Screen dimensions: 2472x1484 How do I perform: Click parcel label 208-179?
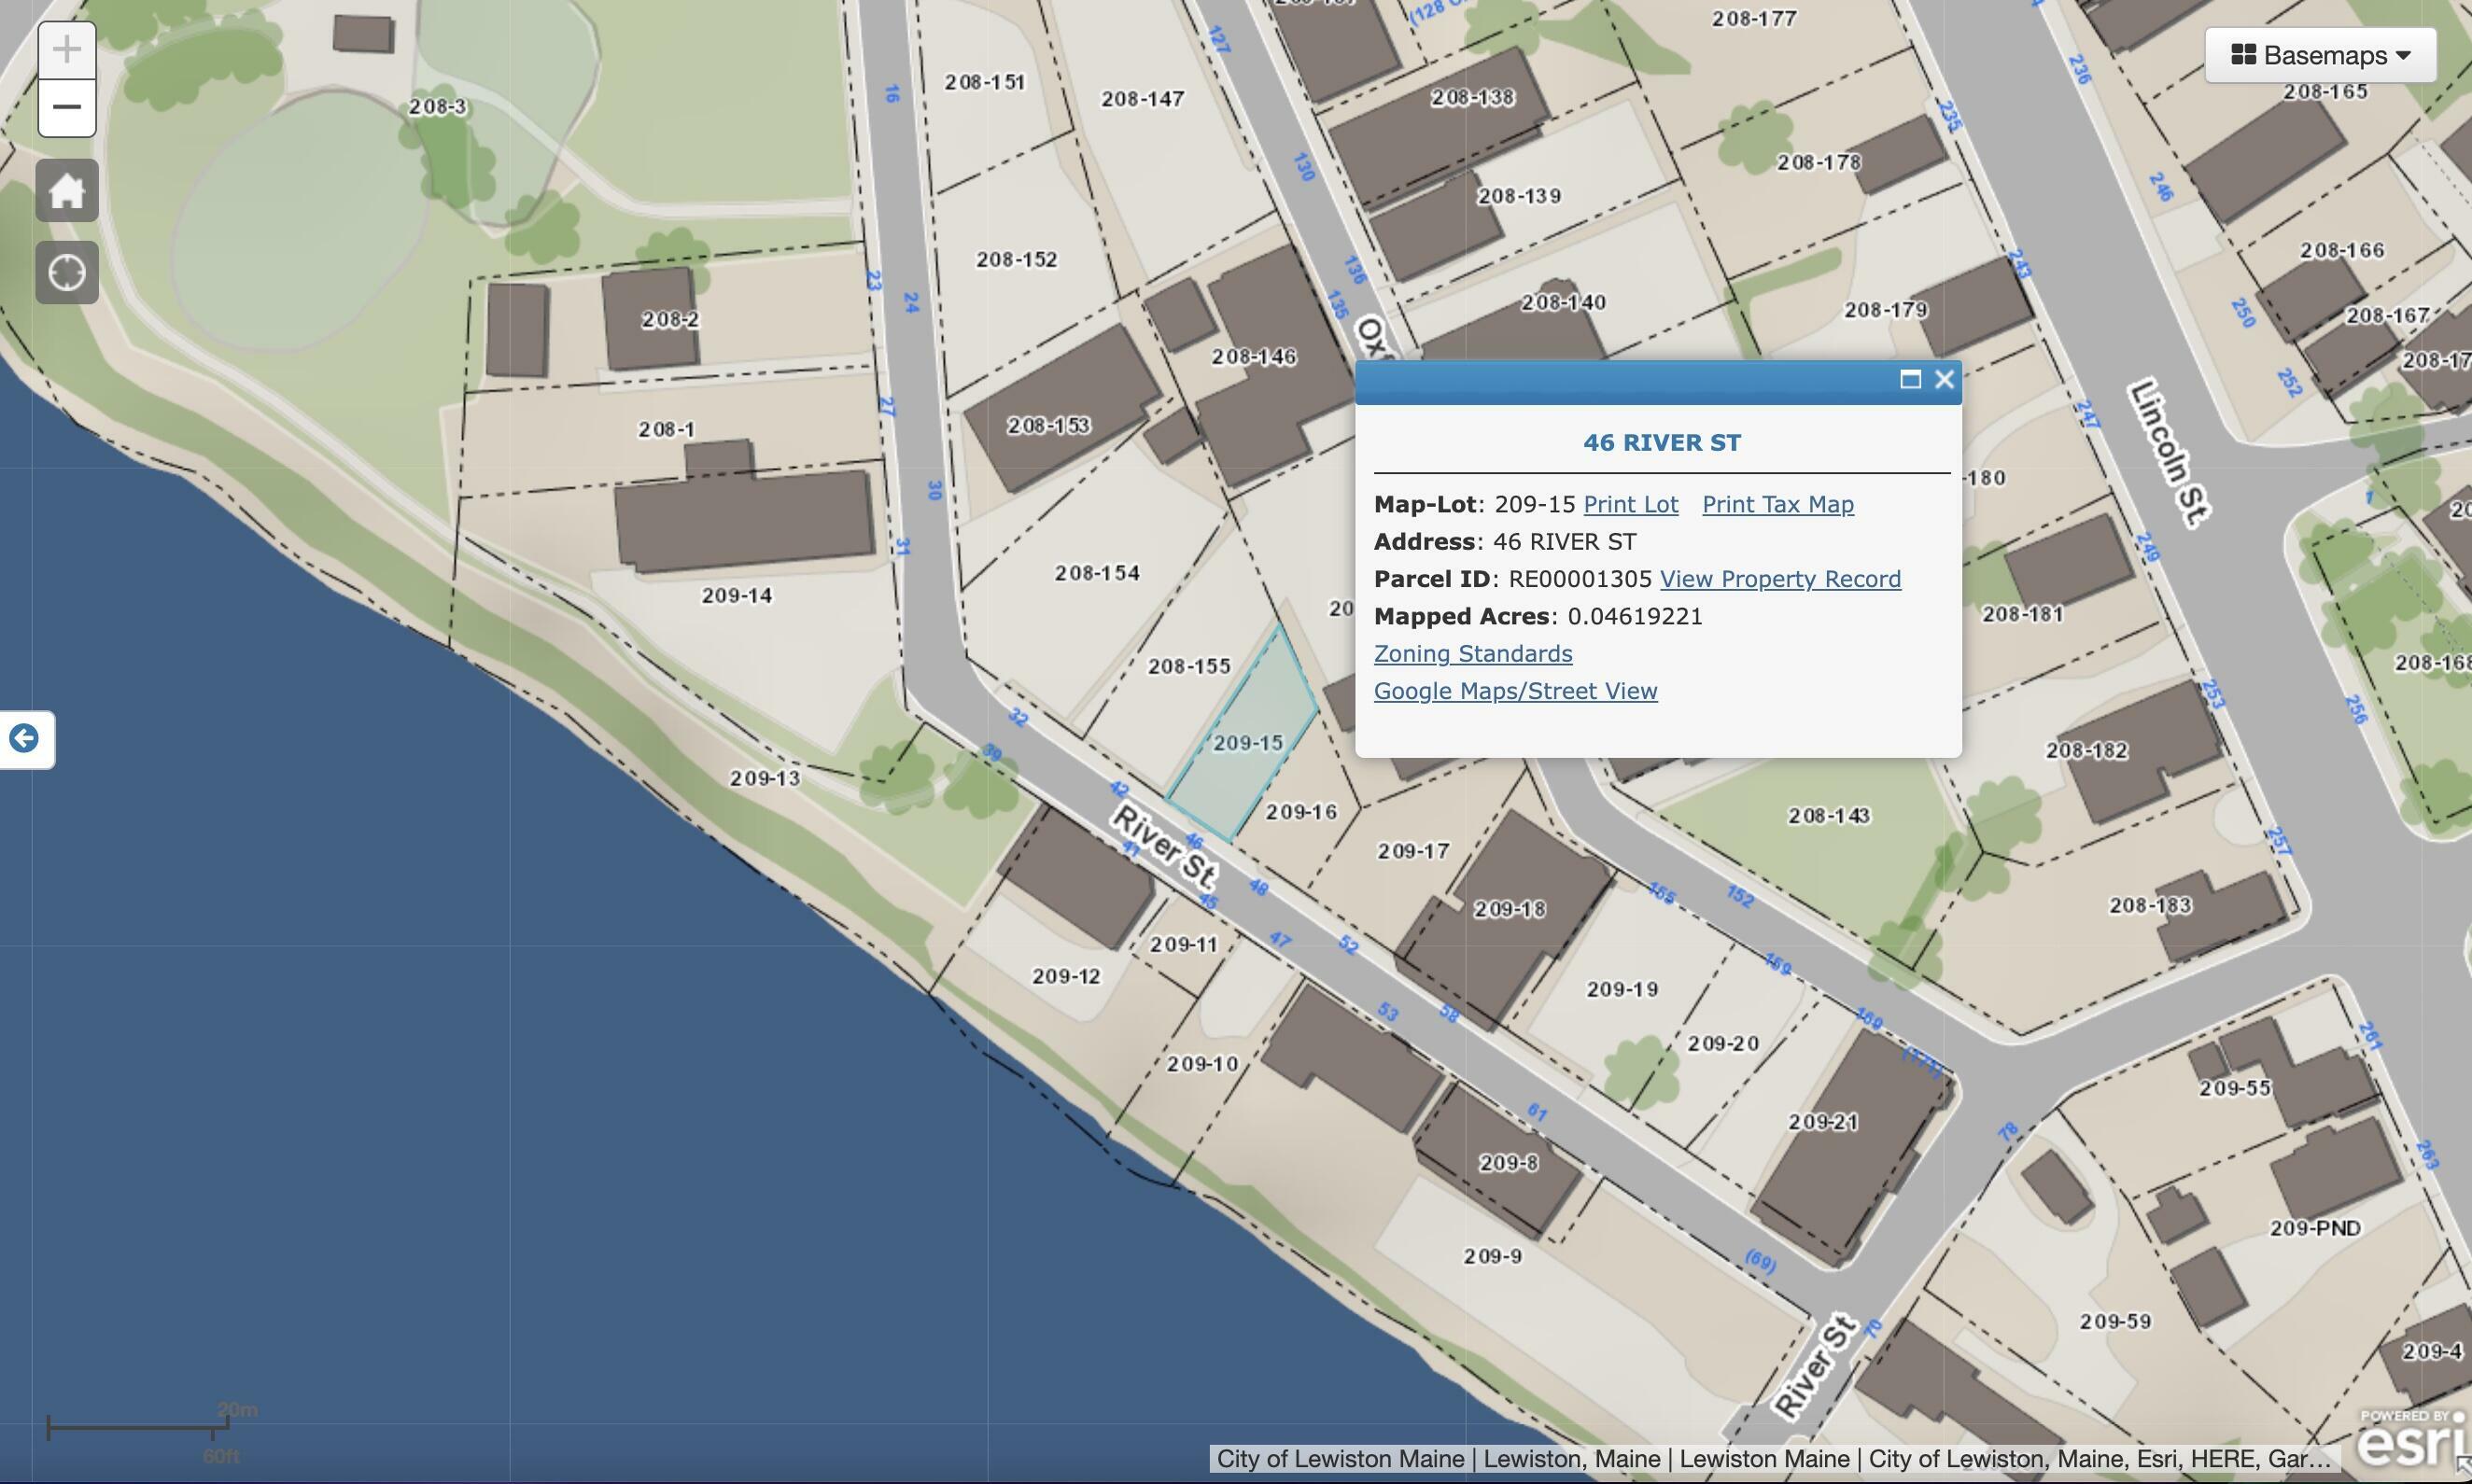click(1885, 310)
